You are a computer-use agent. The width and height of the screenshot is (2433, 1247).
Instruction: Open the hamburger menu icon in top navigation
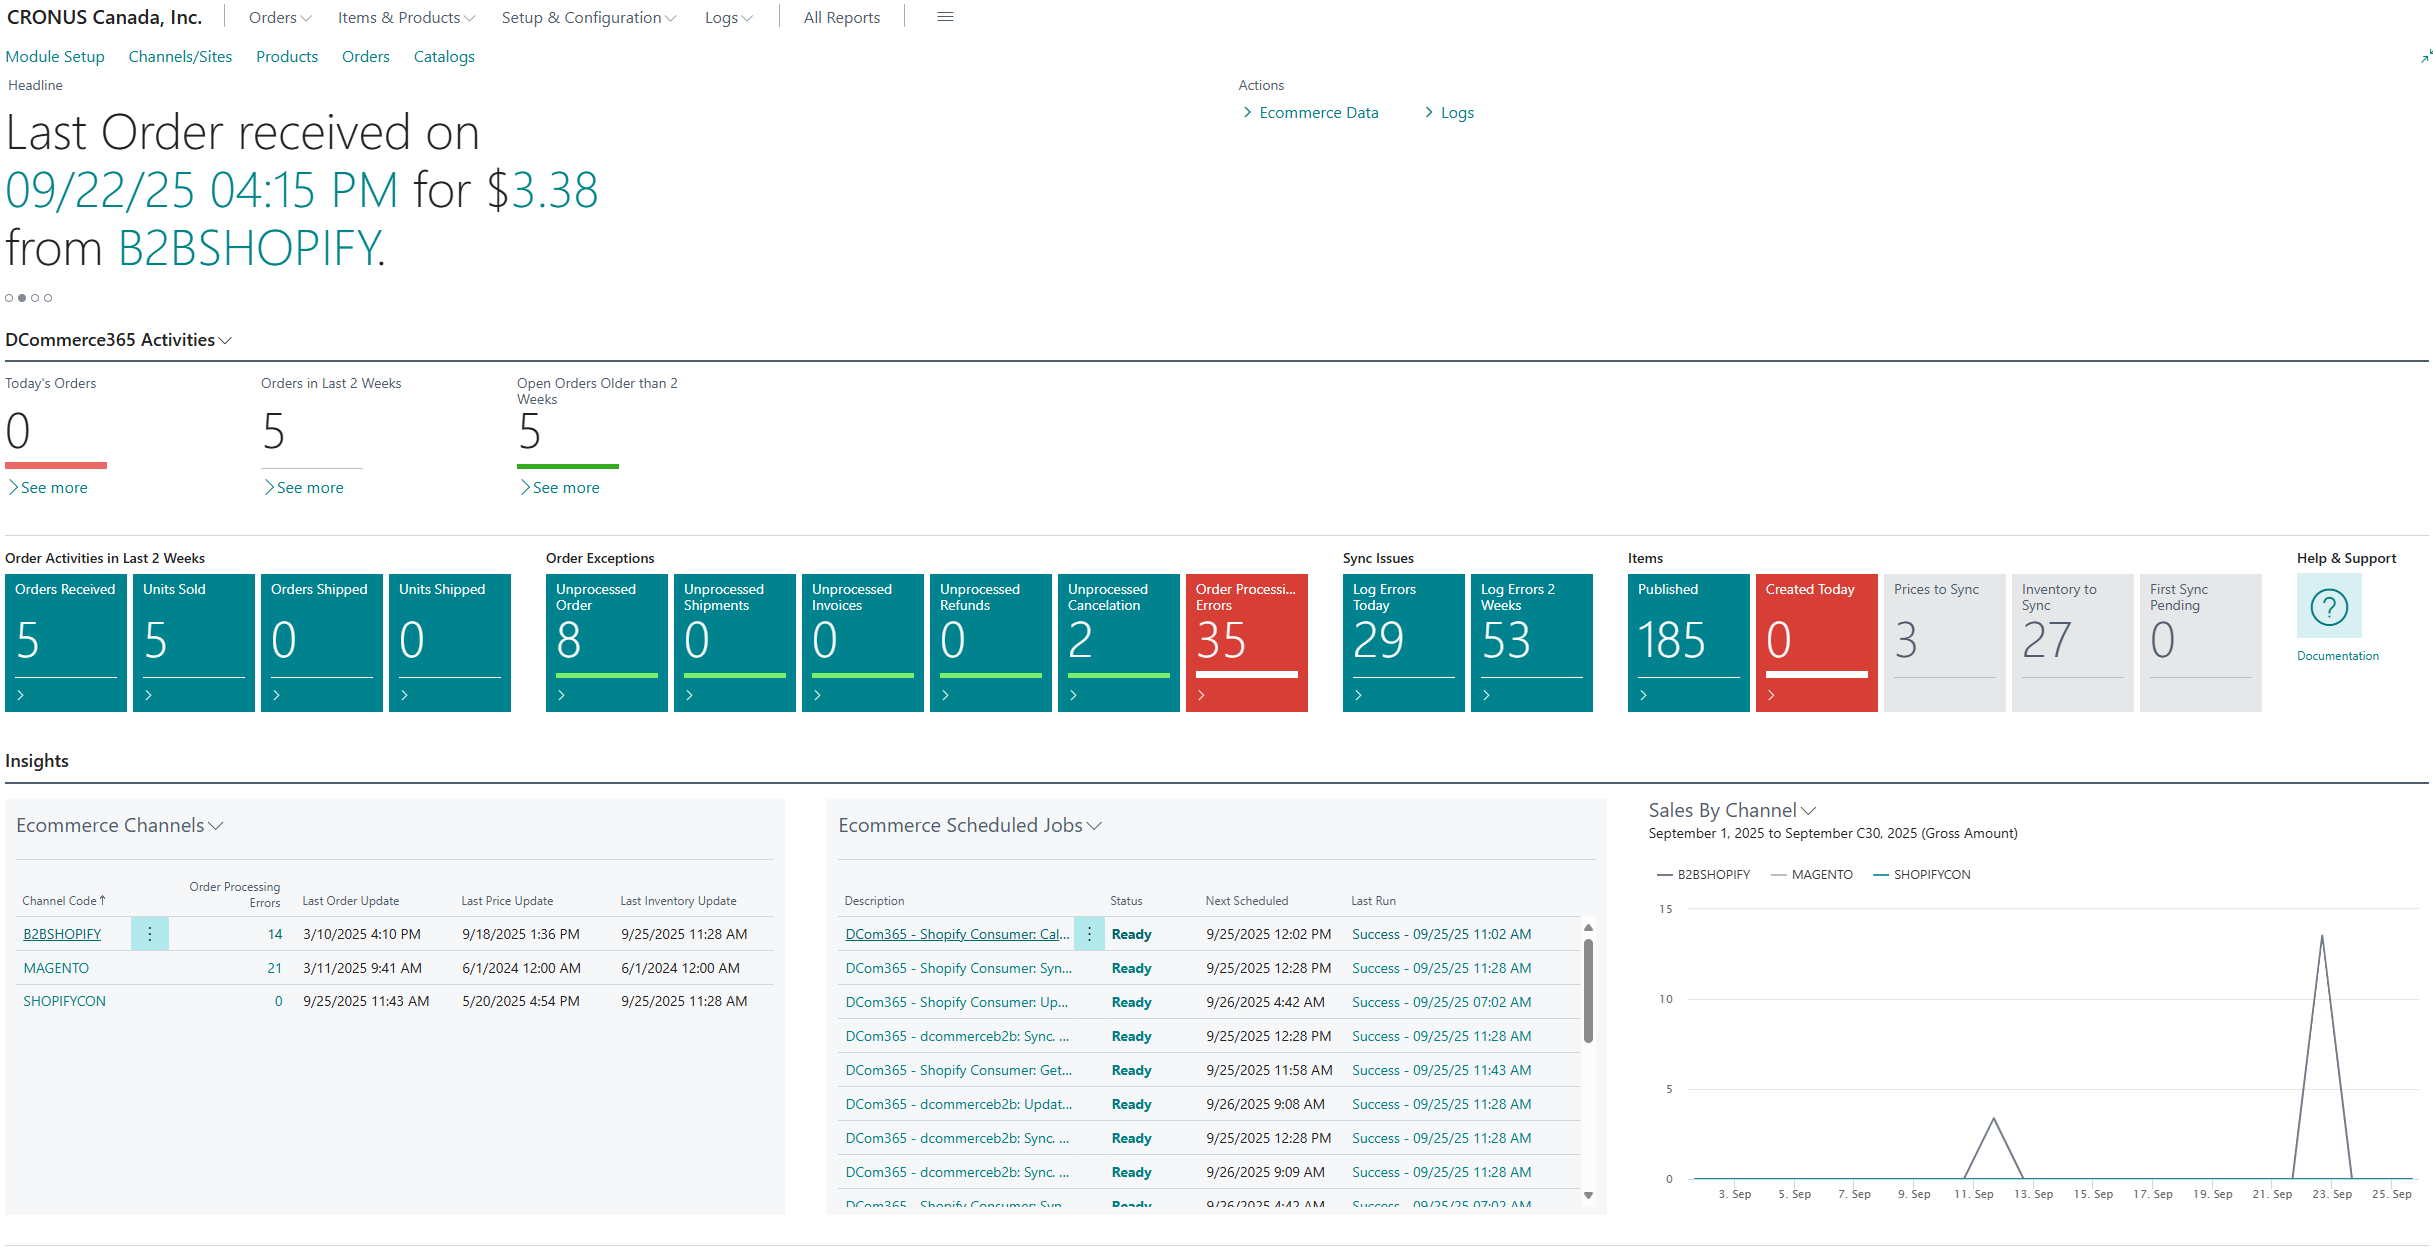point(944,17)
